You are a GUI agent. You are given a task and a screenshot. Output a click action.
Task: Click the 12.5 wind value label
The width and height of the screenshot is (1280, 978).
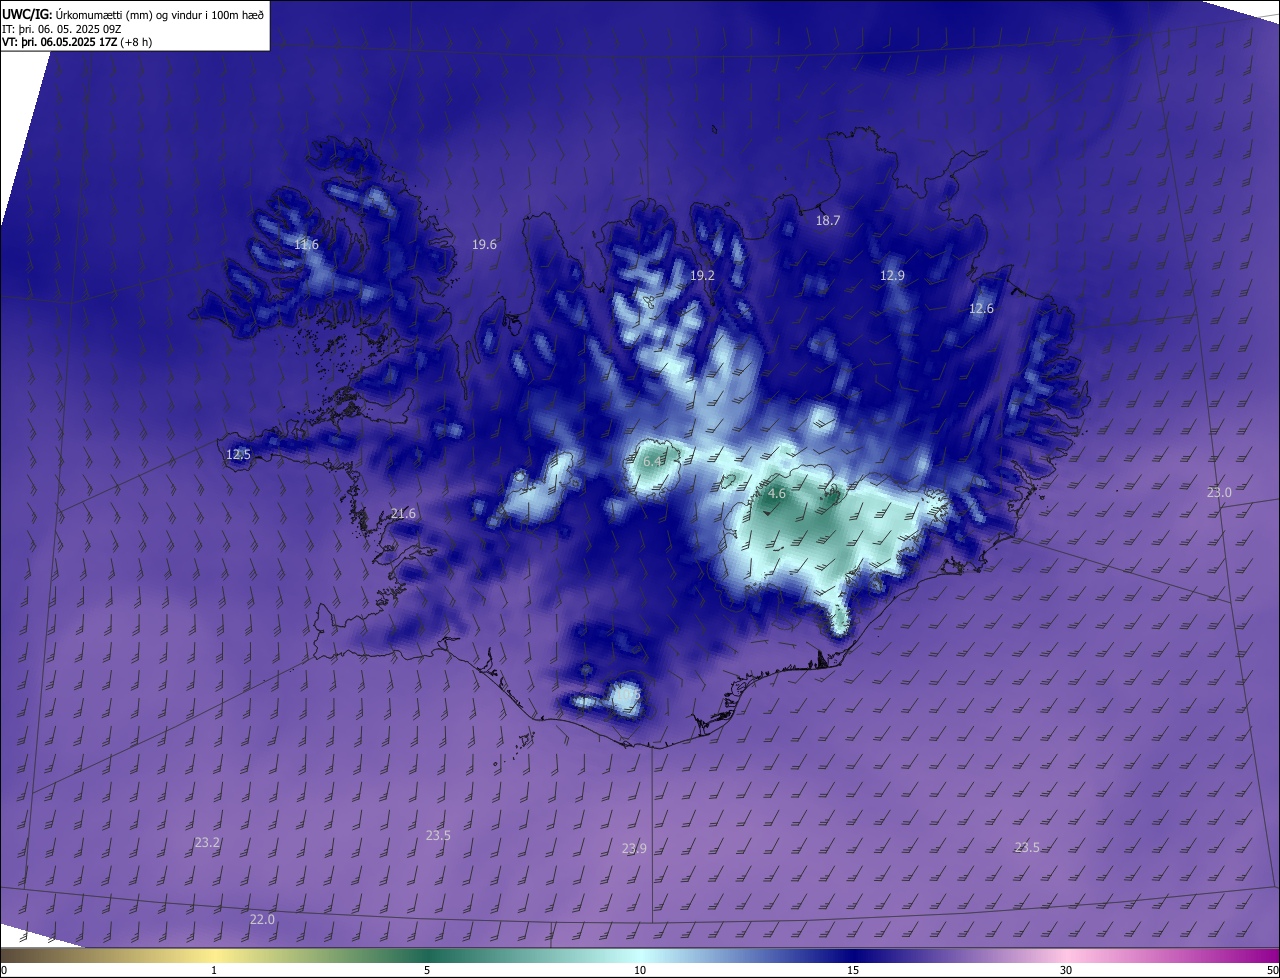(x=238, y=455)
